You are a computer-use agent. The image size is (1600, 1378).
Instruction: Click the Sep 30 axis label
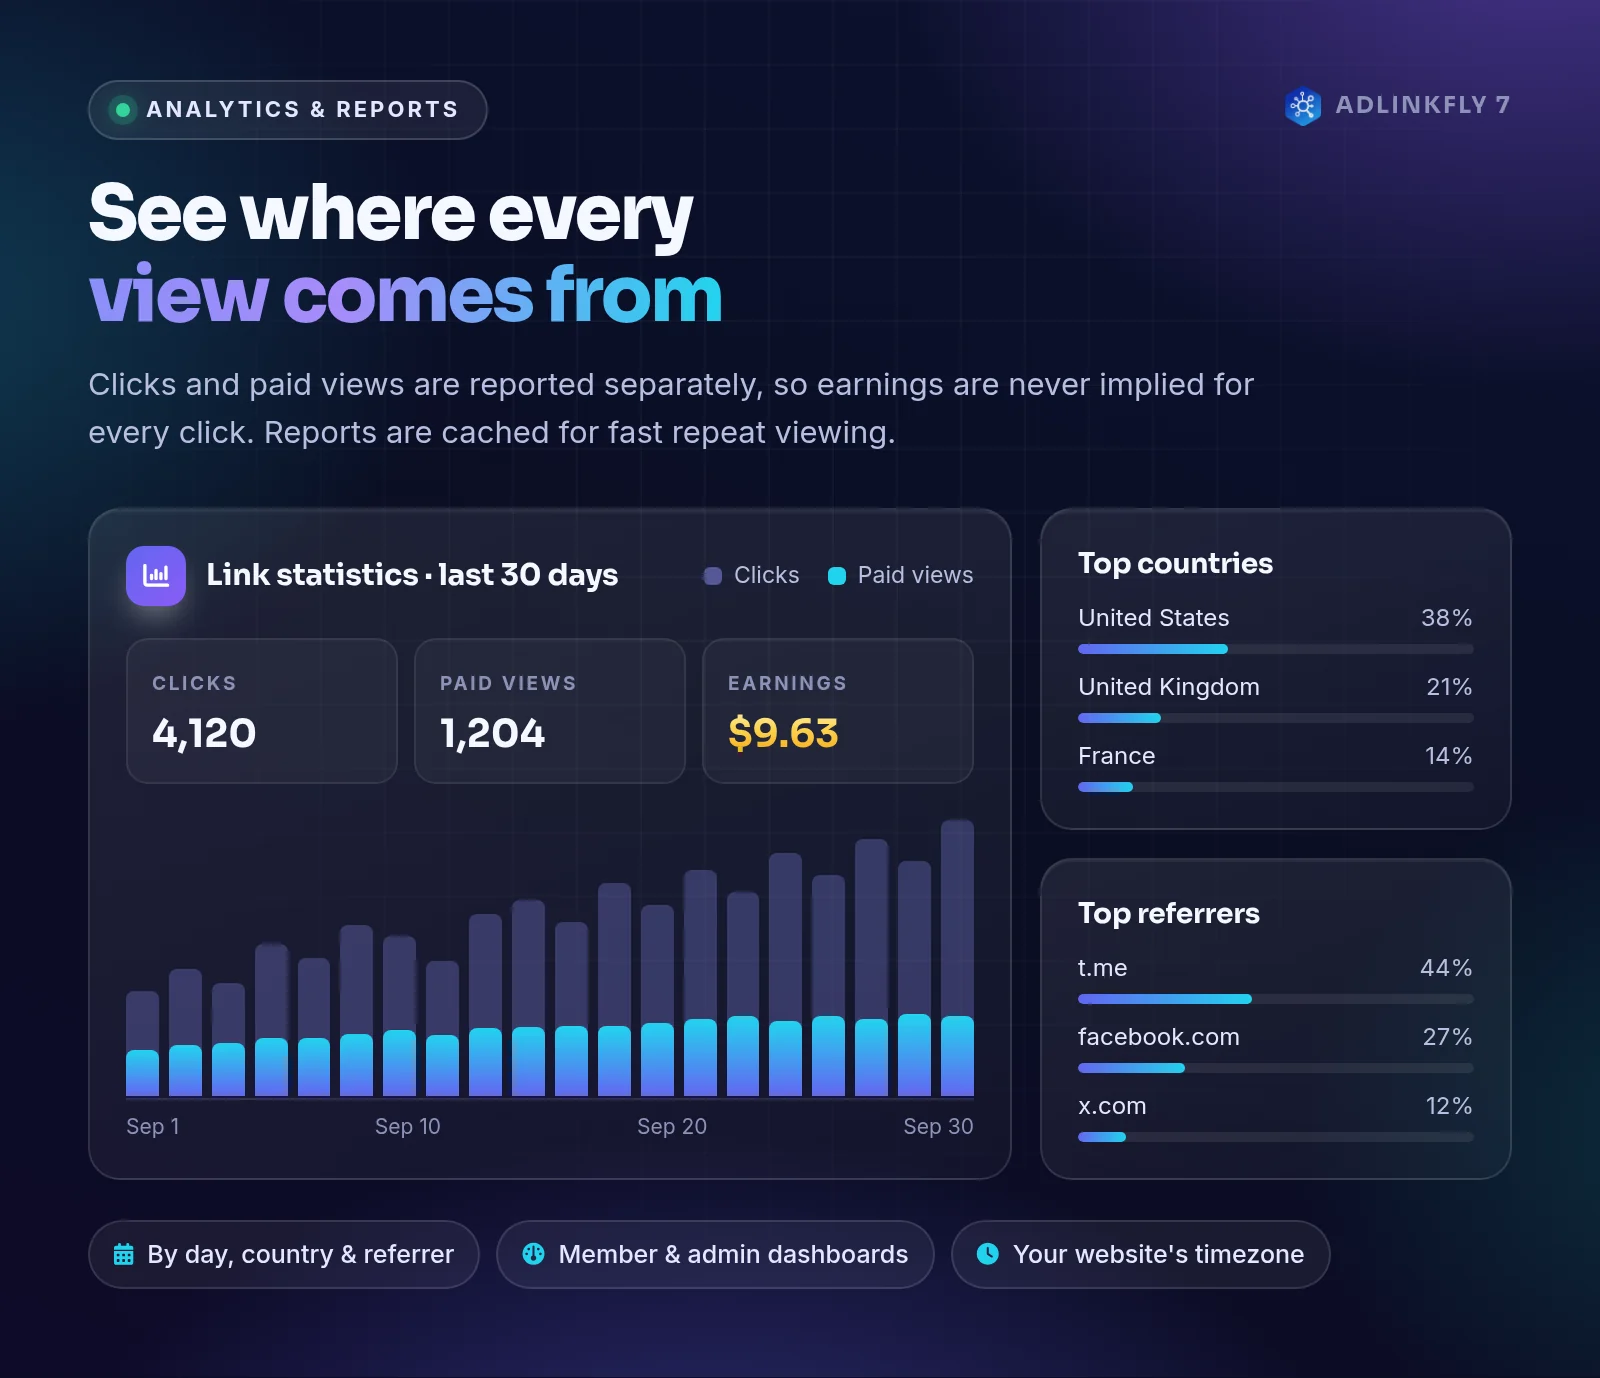938,1126
